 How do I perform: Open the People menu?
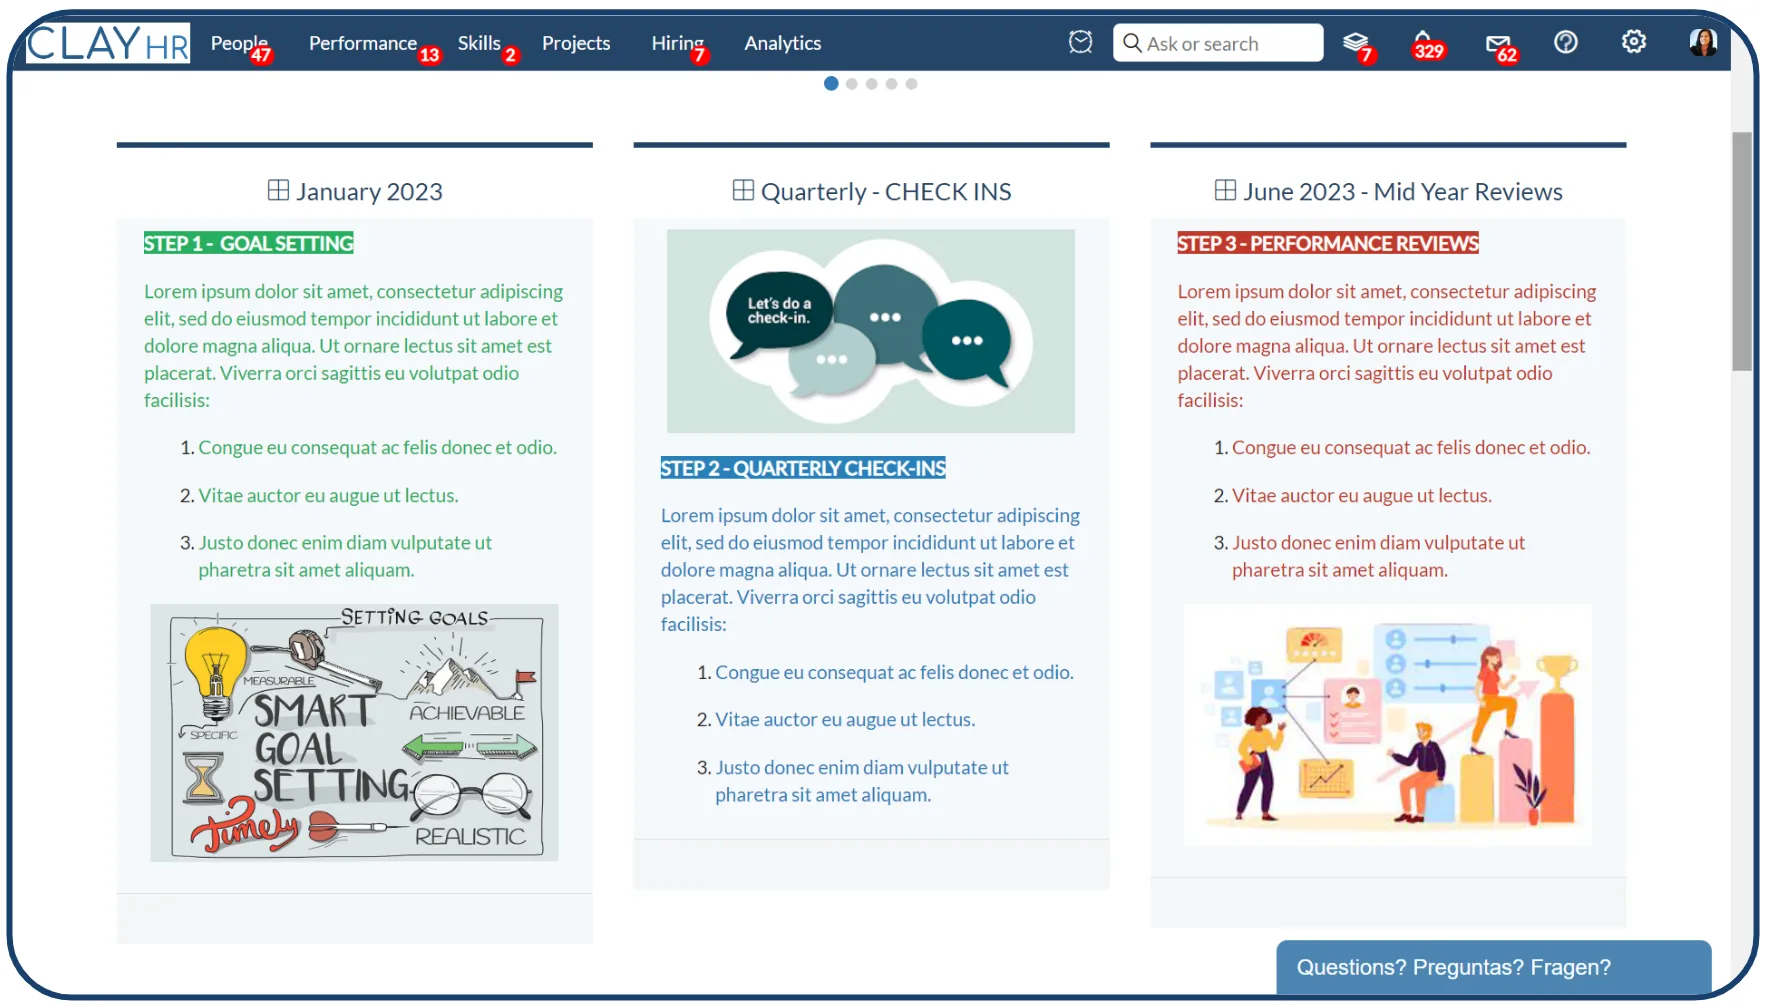pyautogui.click(x=239, y=43)
